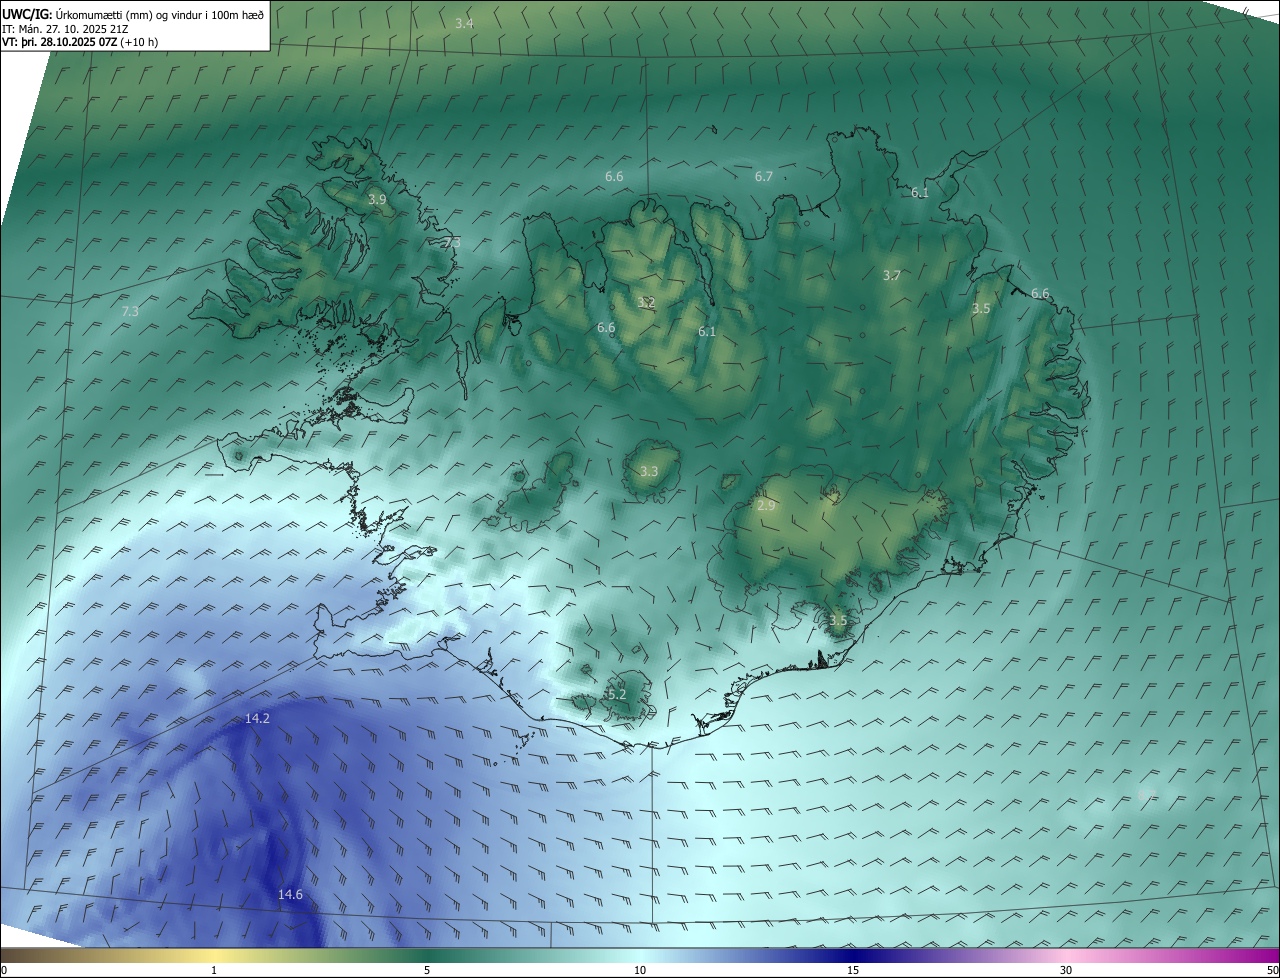Screen dimensions: 1280x978
Task: Click the "5.2" value label on the map
Action: (x=616, y=694)
